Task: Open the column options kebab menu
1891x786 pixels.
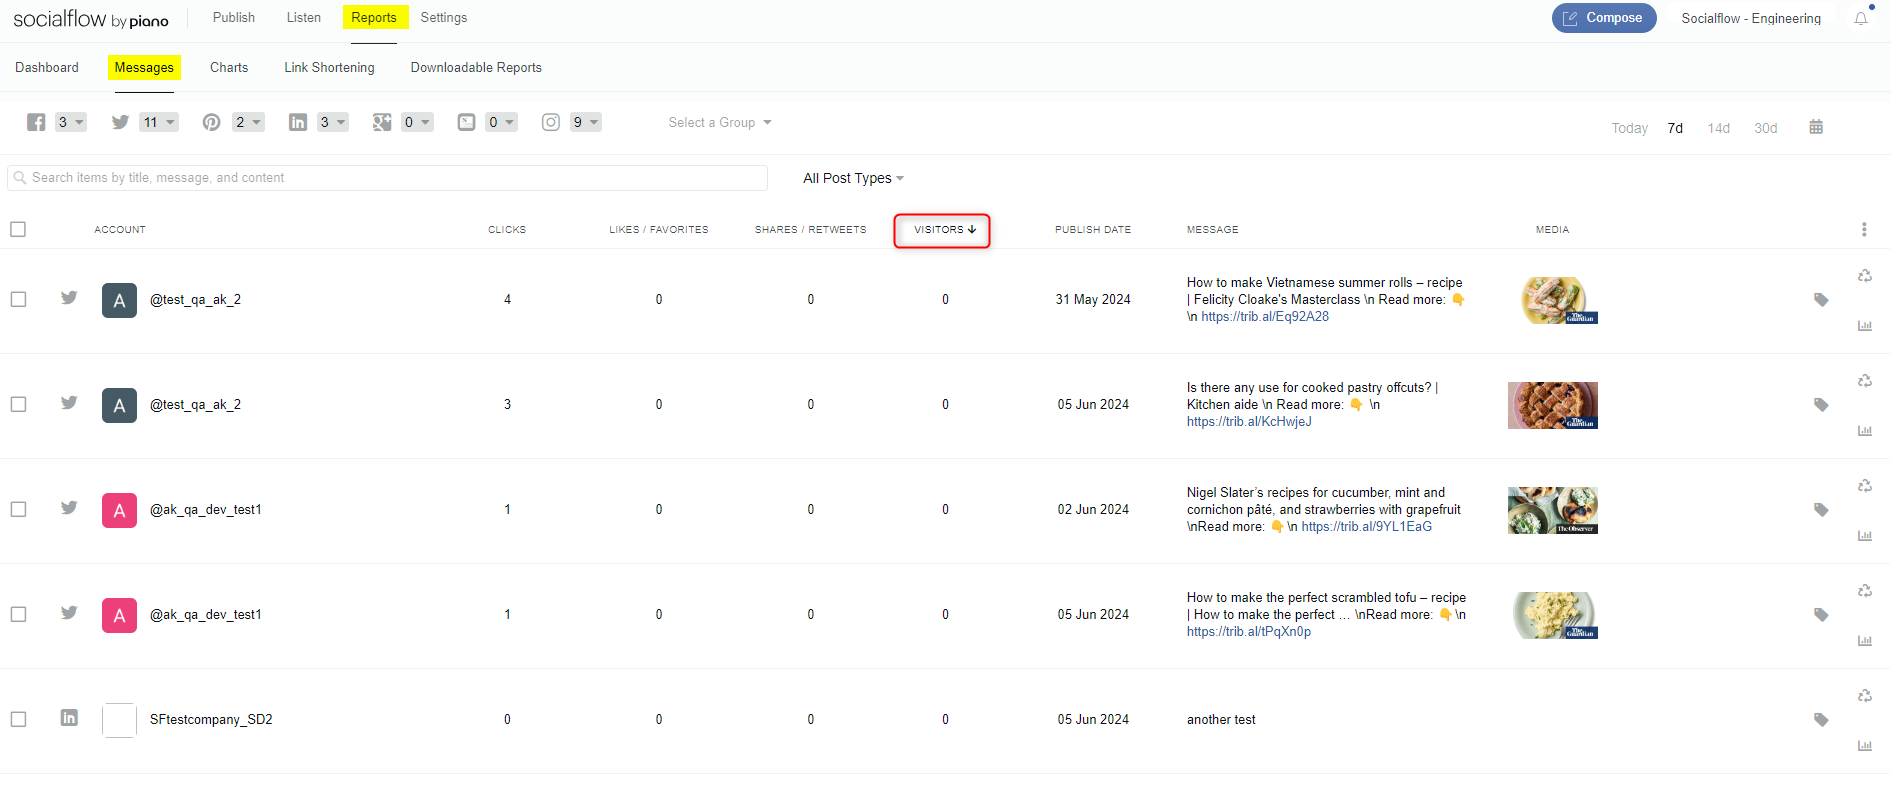Action: tap(1864, 229)
